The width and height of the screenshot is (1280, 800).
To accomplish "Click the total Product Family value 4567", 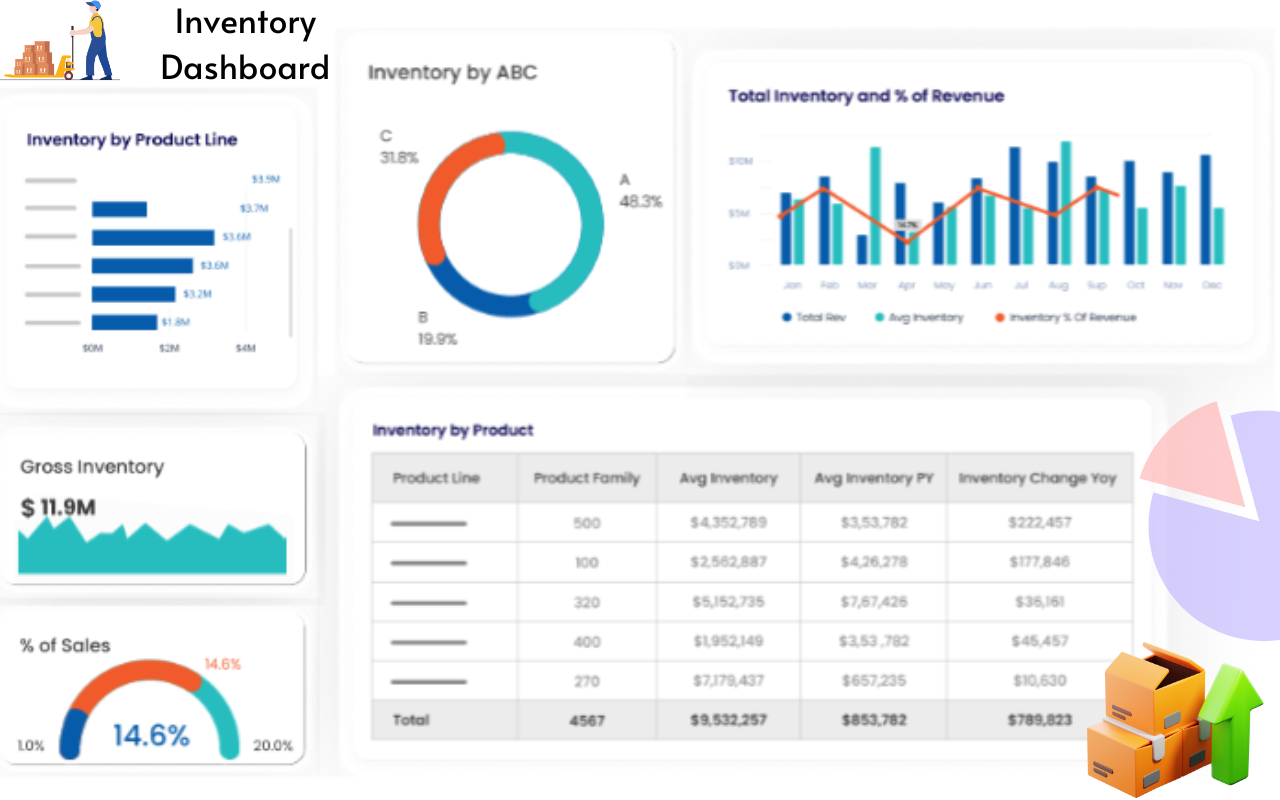I will click(x=587, y=720).
